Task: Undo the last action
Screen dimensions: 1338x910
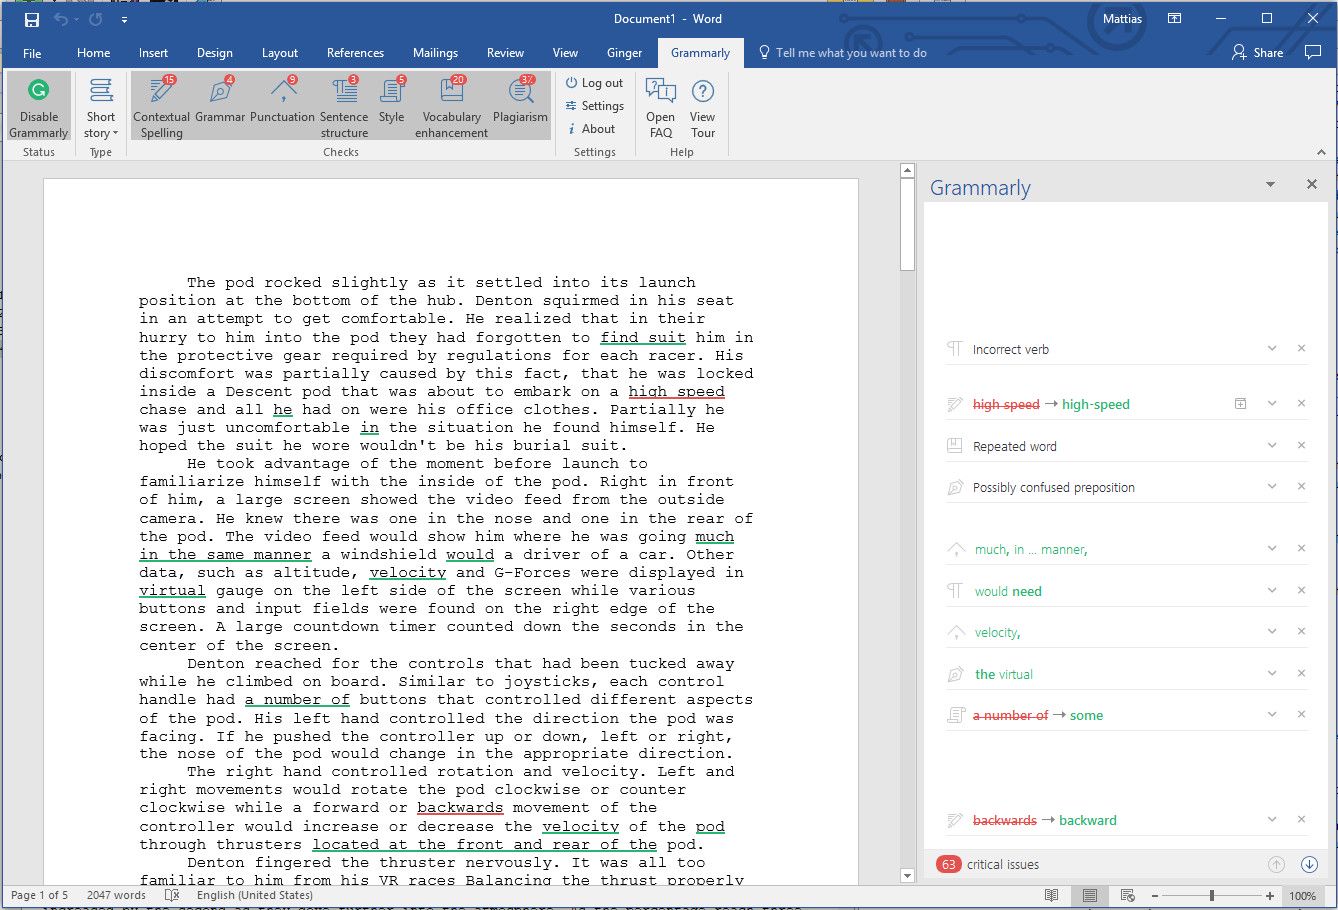Action: coord(61,19)
